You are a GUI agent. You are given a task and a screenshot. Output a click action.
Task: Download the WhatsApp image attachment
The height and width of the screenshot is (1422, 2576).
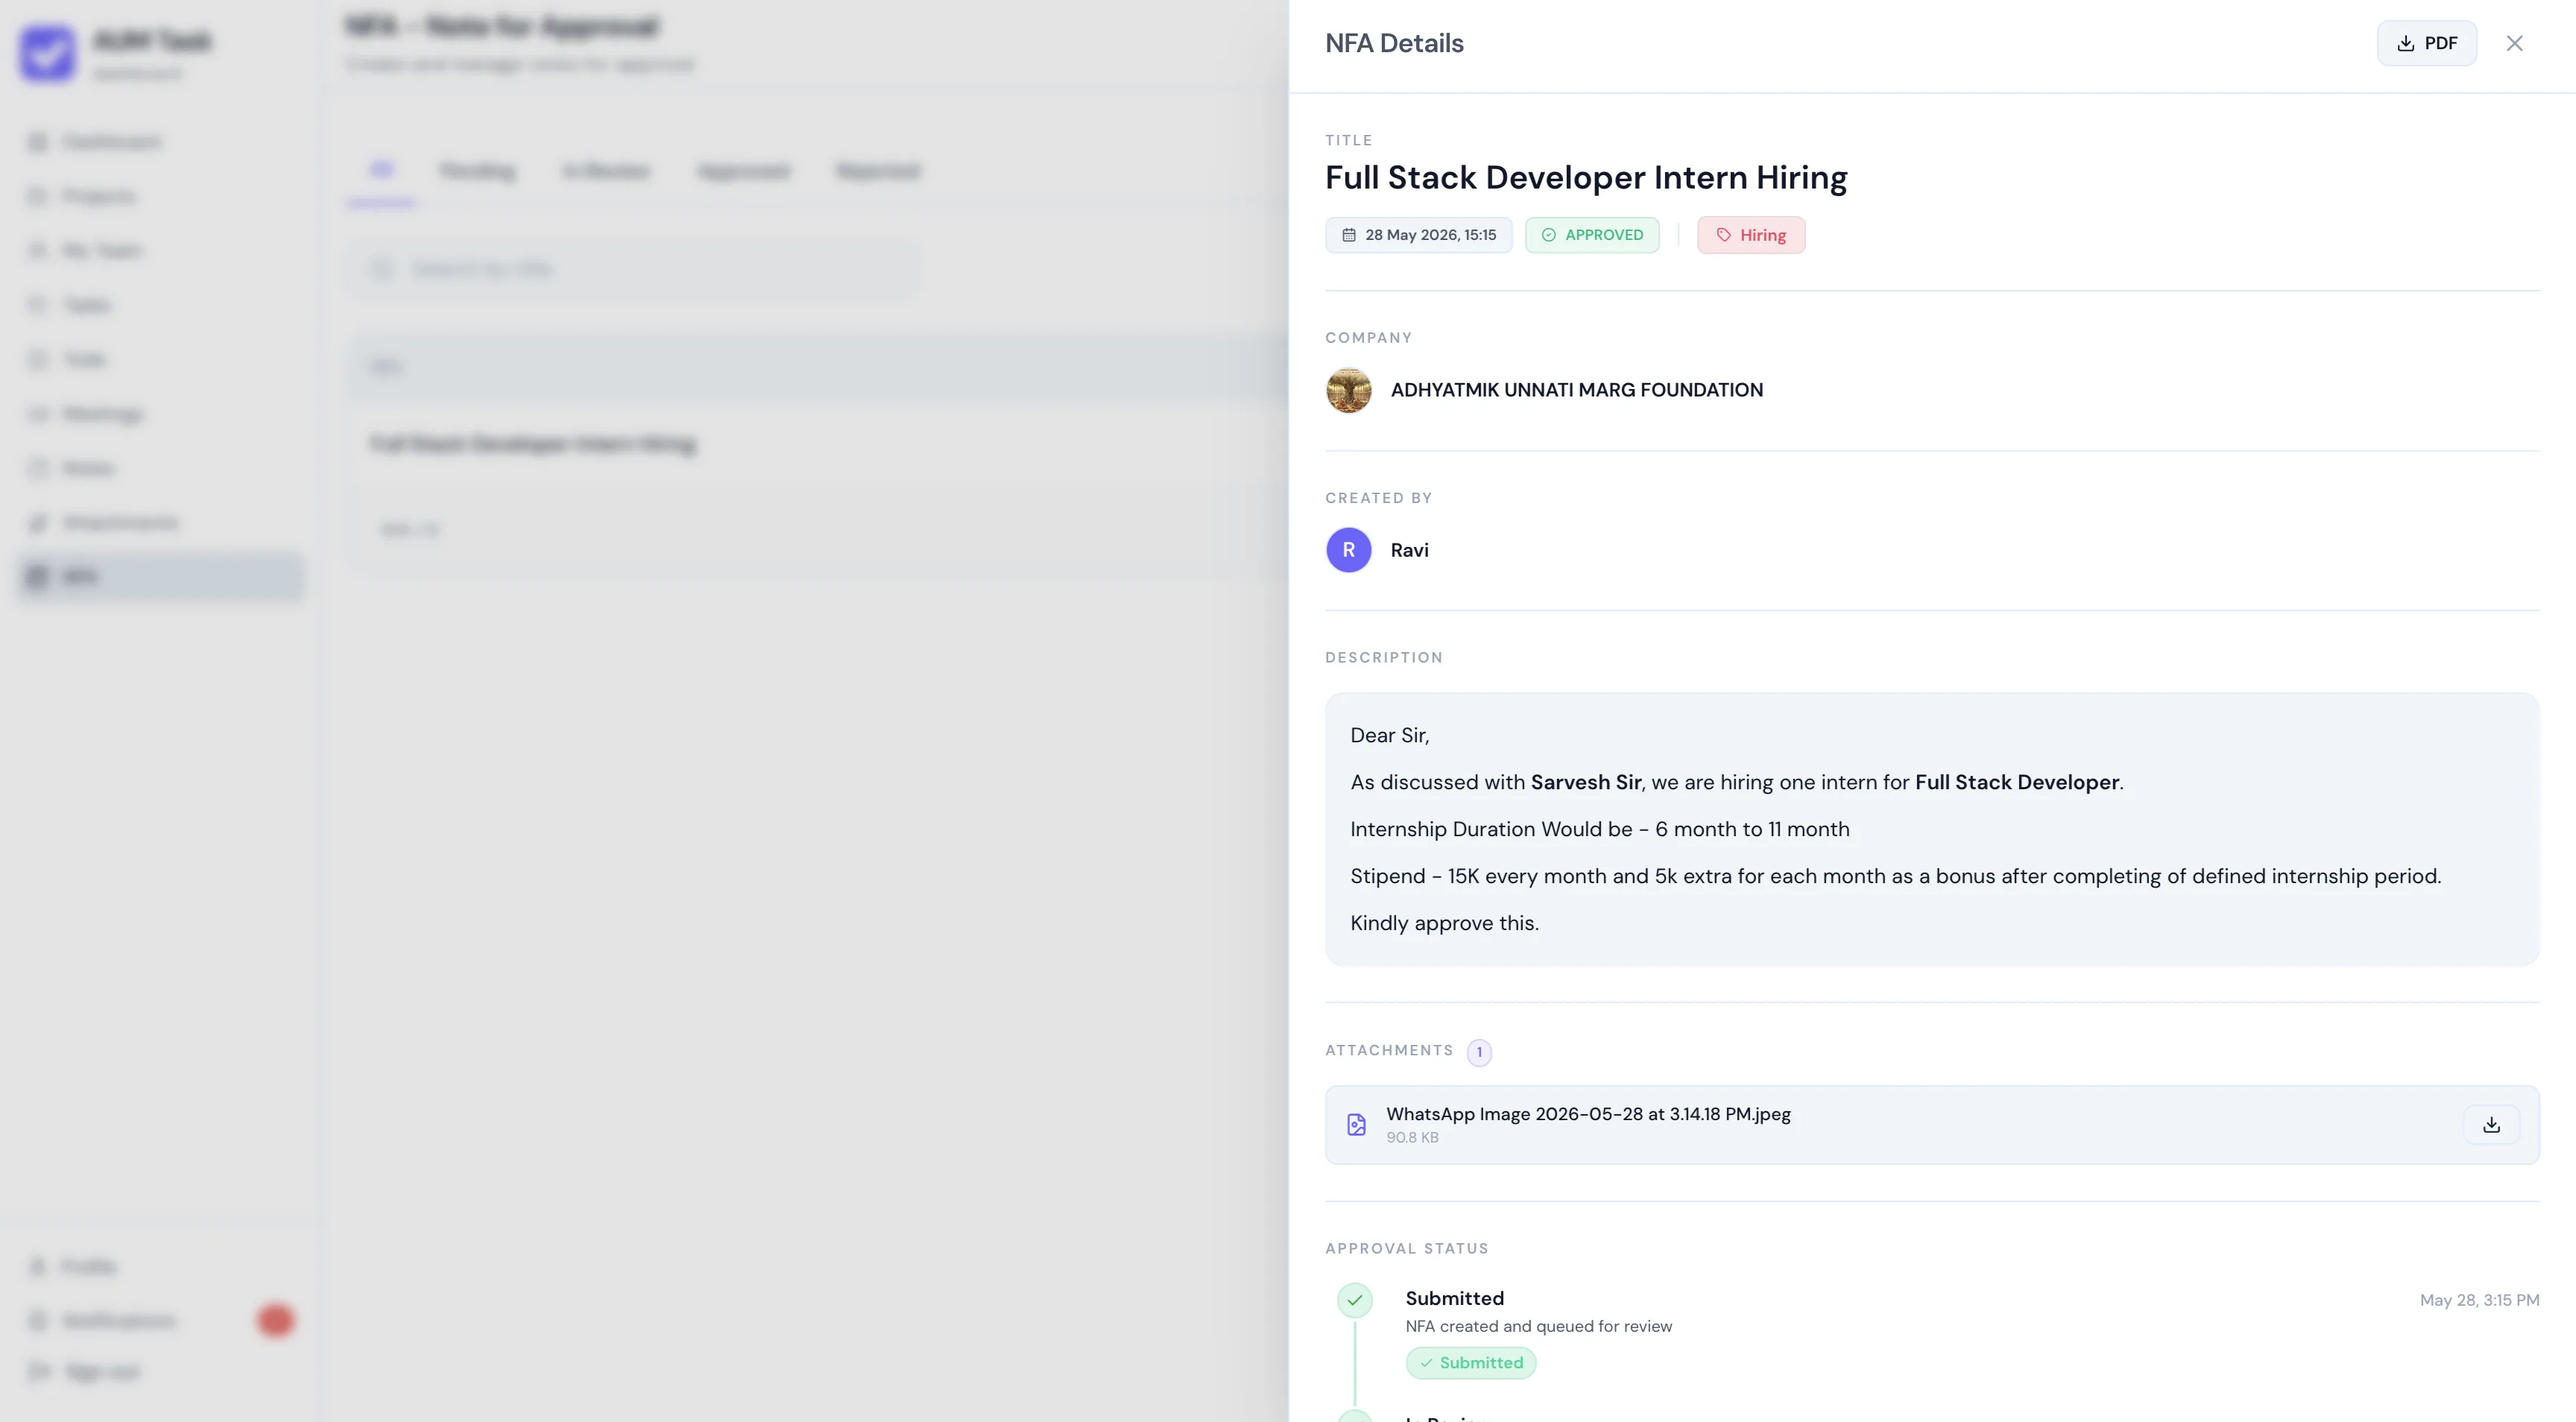[x=2491, y=1125]
